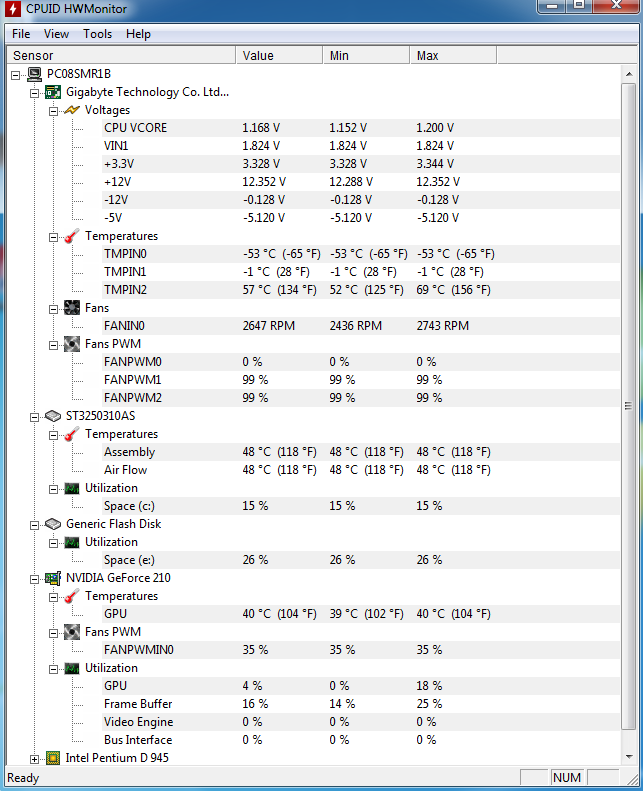The width and height of the screenshot is (643, 791).
Task: Click the Min column header
Action: click(366, 55)
